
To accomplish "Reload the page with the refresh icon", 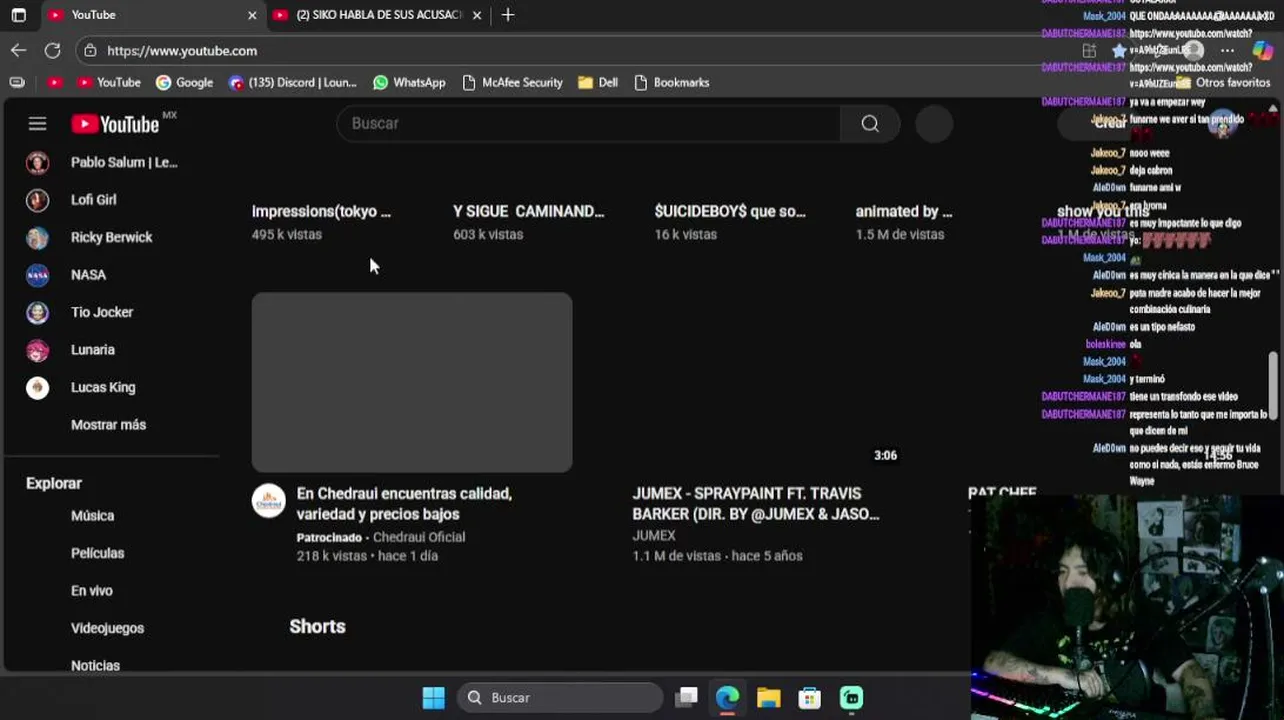I will pos(52,50).
